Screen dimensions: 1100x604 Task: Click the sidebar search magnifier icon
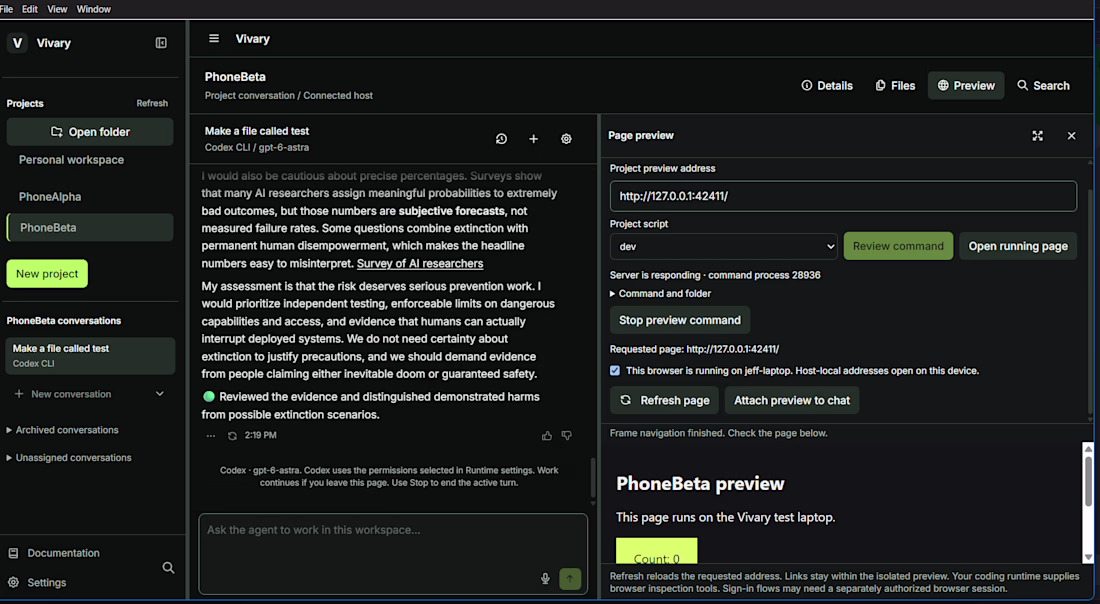[168, 568]
